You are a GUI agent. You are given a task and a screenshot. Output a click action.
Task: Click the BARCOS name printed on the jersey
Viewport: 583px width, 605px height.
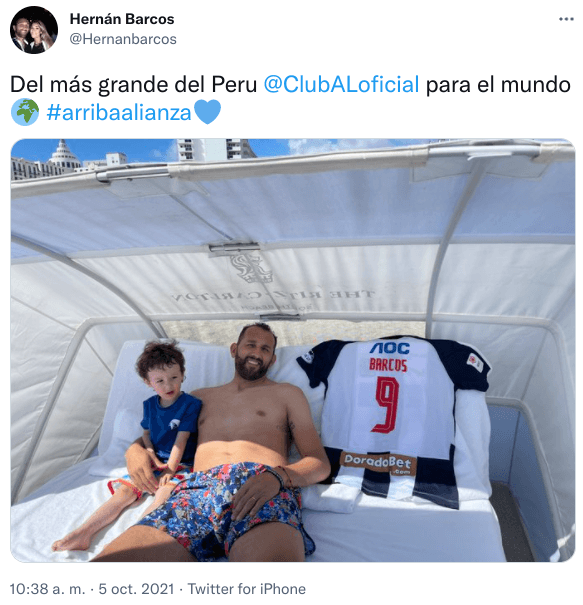388,365
